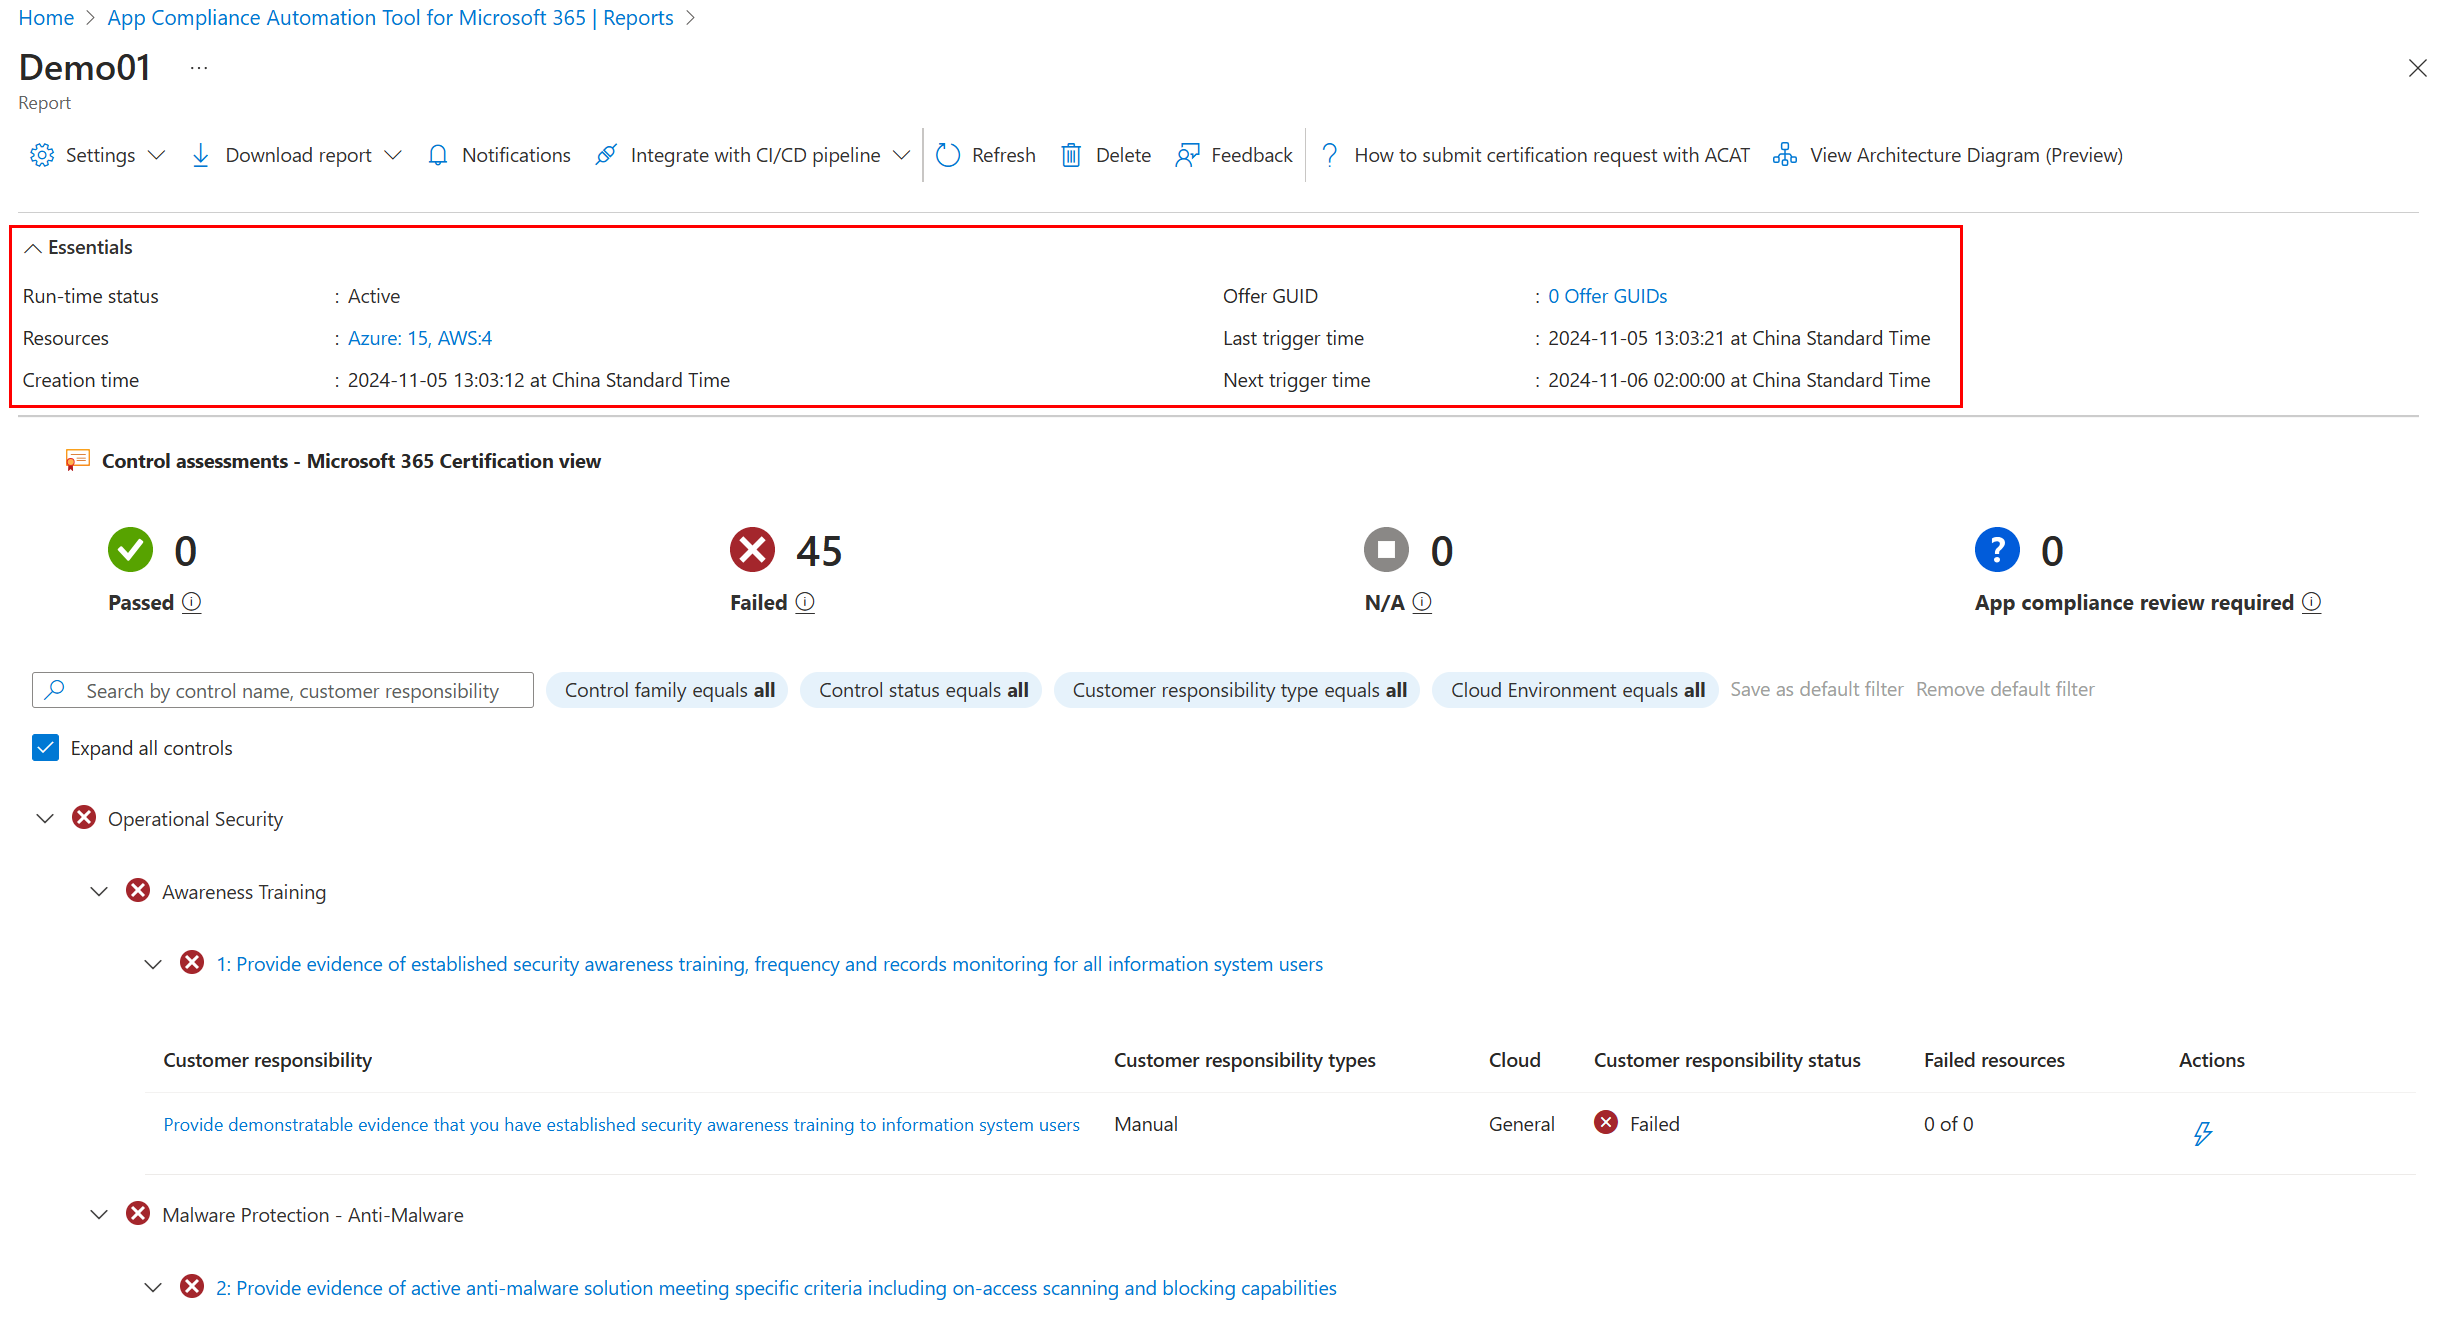Click the red Failed cross icon with 45
2442x1332 pixels.
coord(753,550)
